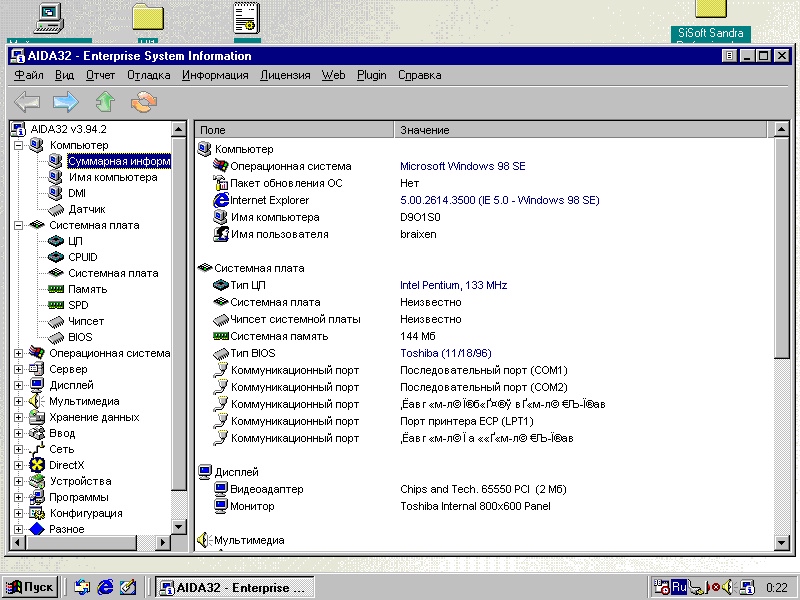Click the Show Desktop quick launch icon

[x=128, y=587]
